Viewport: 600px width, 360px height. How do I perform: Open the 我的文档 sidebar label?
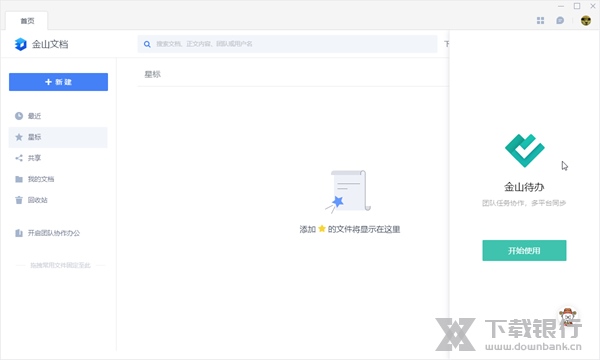click(41, 179)
